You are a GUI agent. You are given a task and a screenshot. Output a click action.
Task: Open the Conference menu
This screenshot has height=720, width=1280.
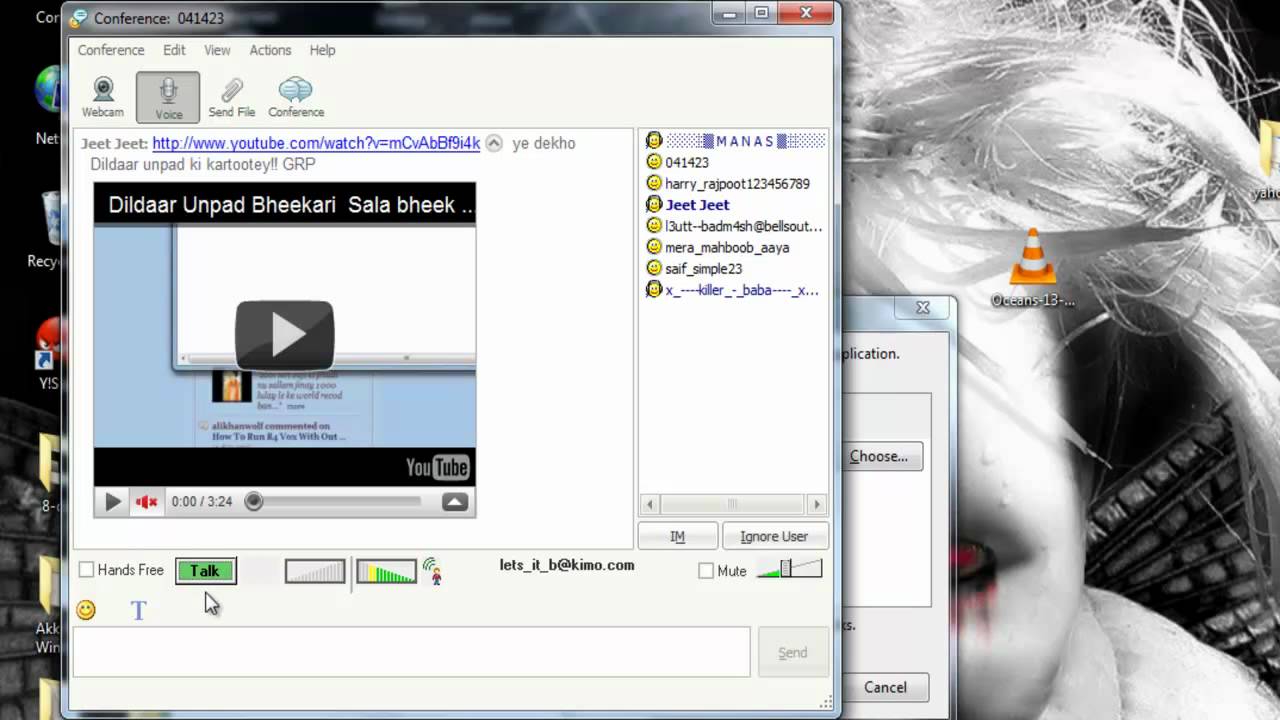click(111, 50)
